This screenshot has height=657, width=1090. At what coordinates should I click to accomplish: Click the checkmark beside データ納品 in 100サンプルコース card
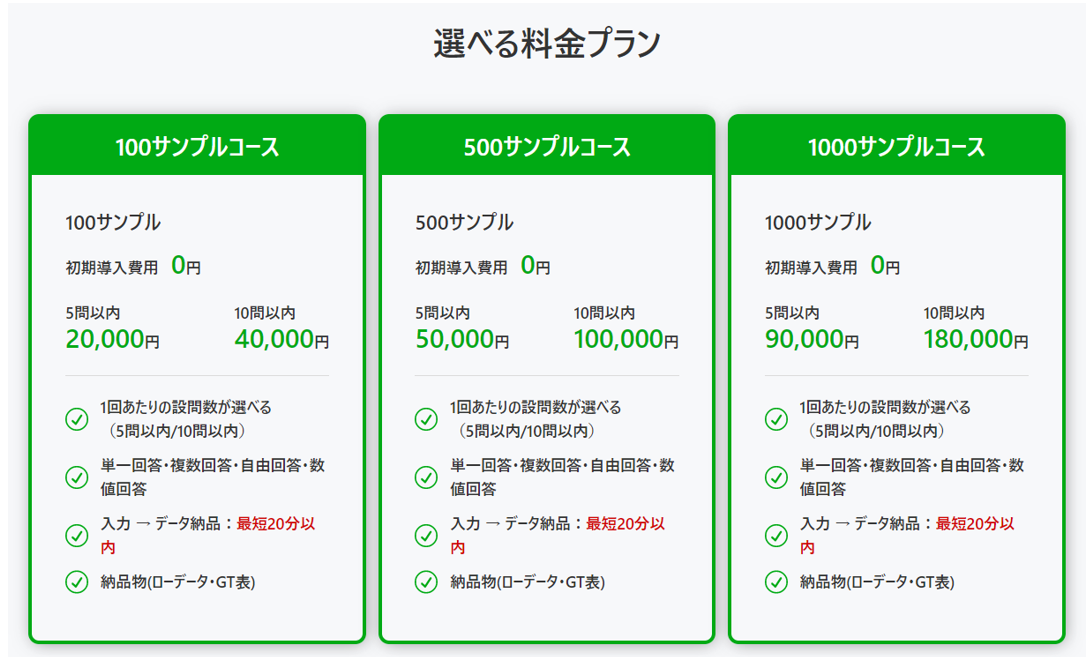[77, 535]
